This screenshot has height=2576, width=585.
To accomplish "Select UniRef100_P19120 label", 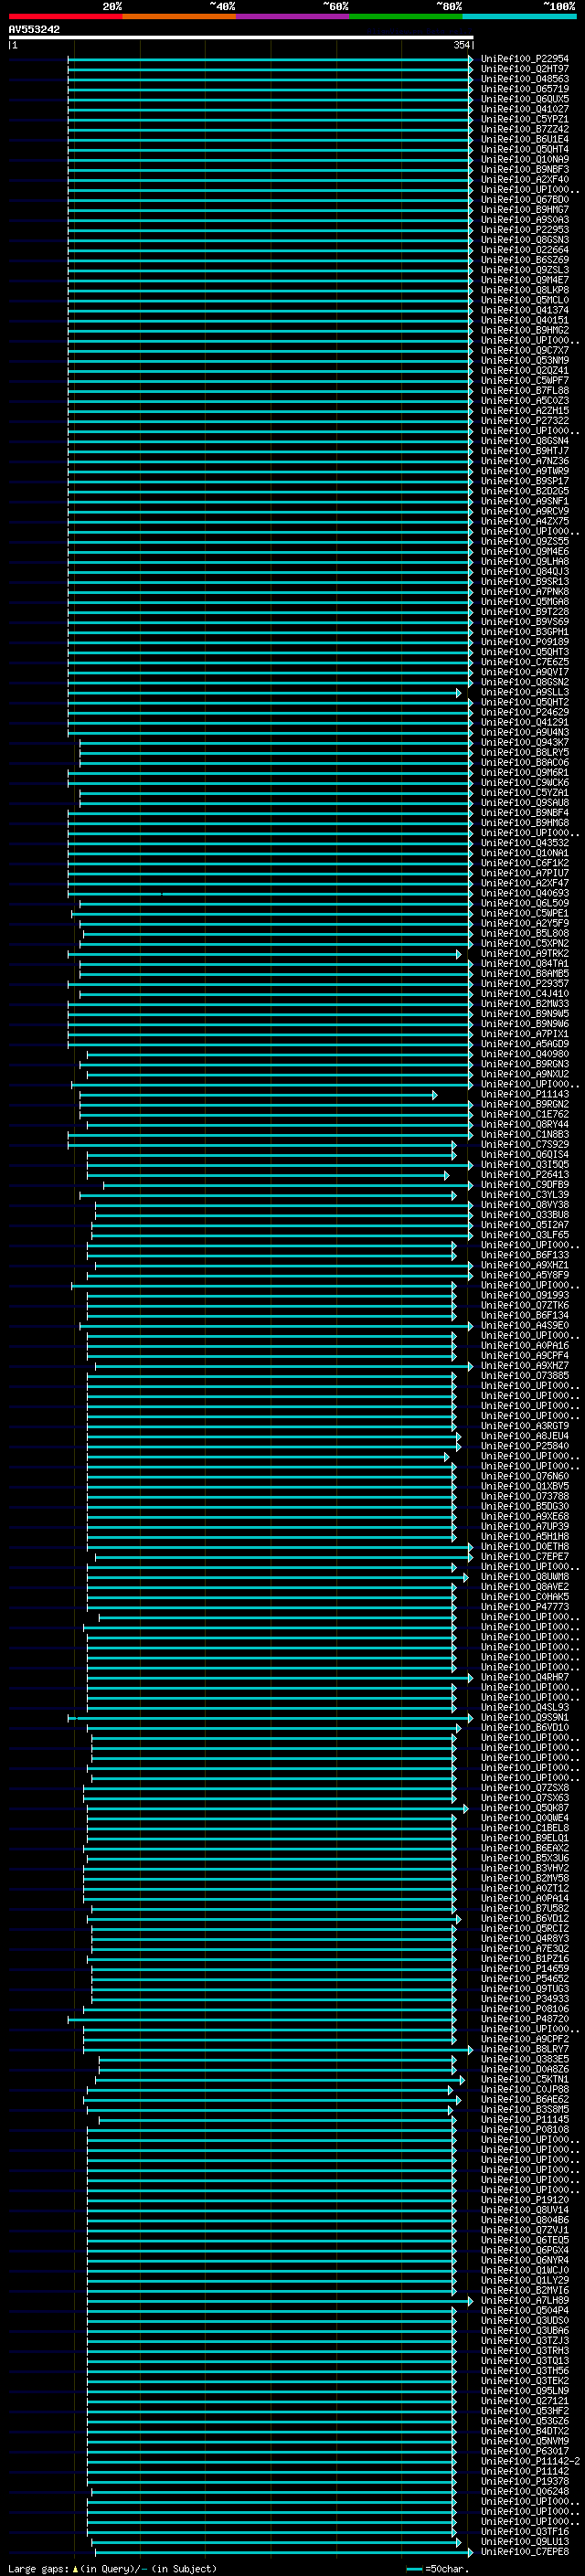I will (524, 2200).
